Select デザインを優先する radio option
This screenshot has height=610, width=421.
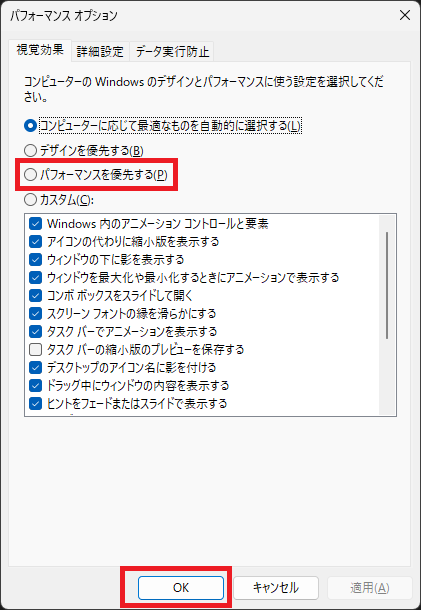coord(30,151)
